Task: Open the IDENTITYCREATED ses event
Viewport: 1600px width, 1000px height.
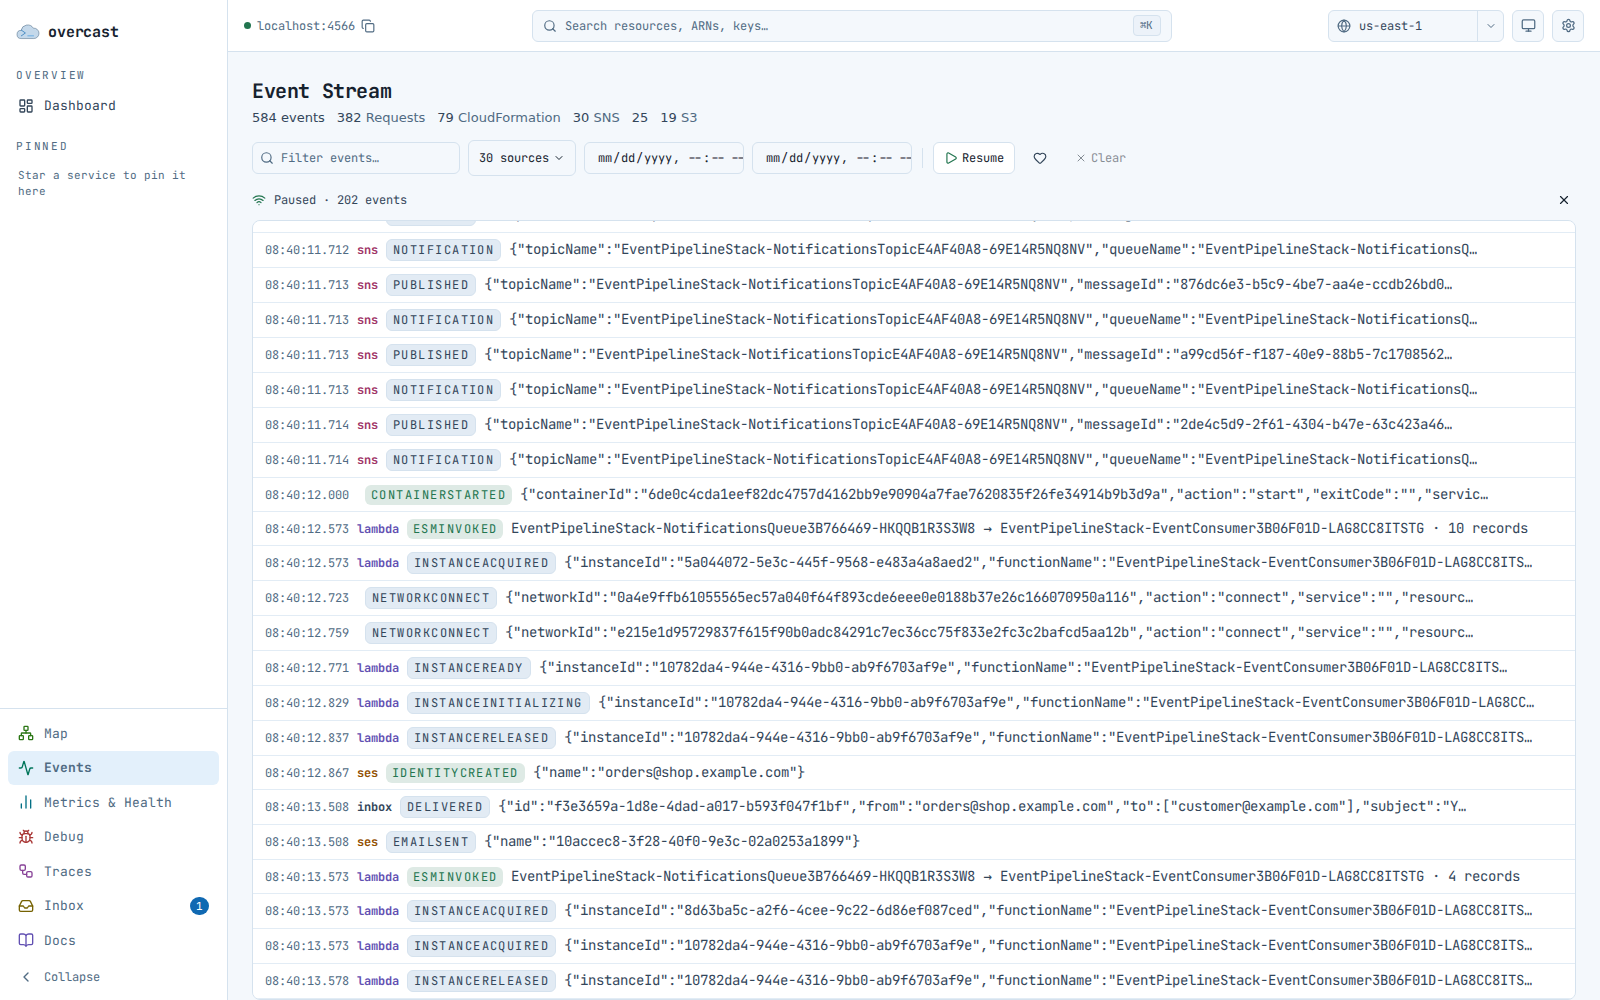Action: pyautogui.click(x=914, y=773)
